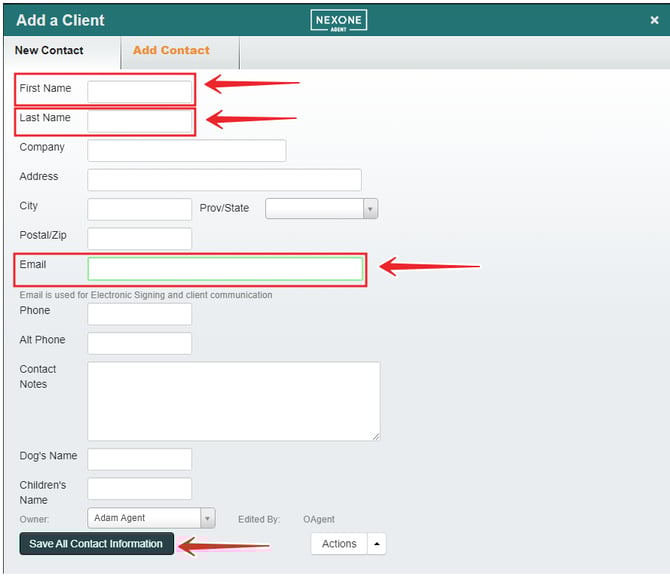Click the Postal/Zip field
Image resolution: width=670 pixels, height=576 pixels.
(139, 238)
